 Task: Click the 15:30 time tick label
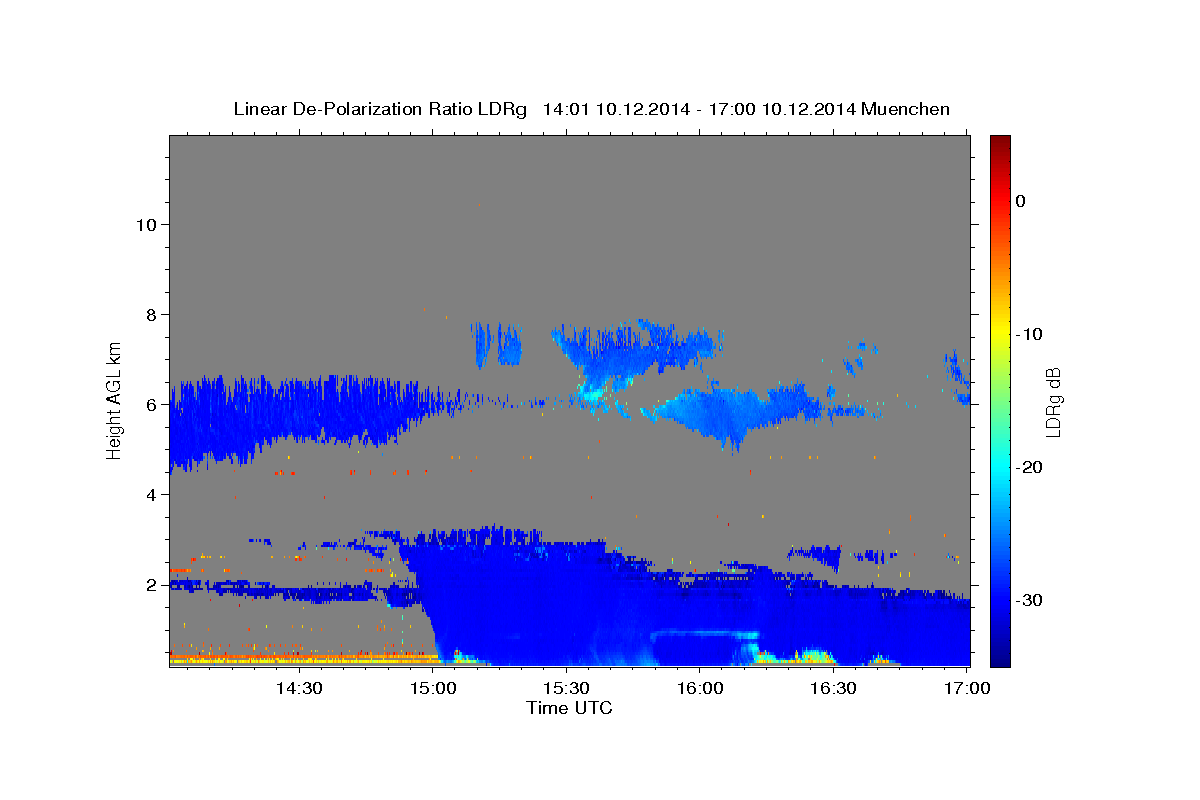click(x=566, y=689)
